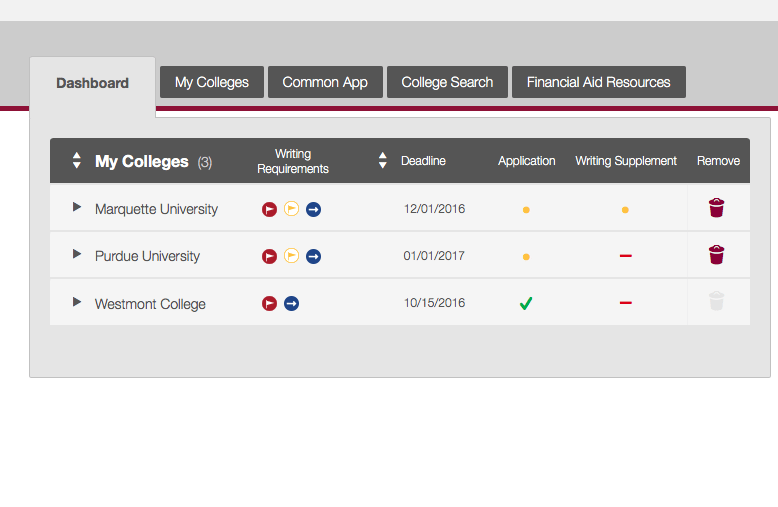Open the Westmont College name link
Viewport: 778px width, 507px height.
point(150,304)
